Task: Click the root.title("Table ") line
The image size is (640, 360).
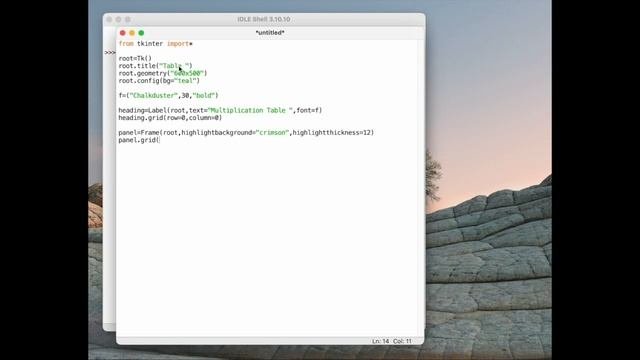Action: click(x=155, y=66)
